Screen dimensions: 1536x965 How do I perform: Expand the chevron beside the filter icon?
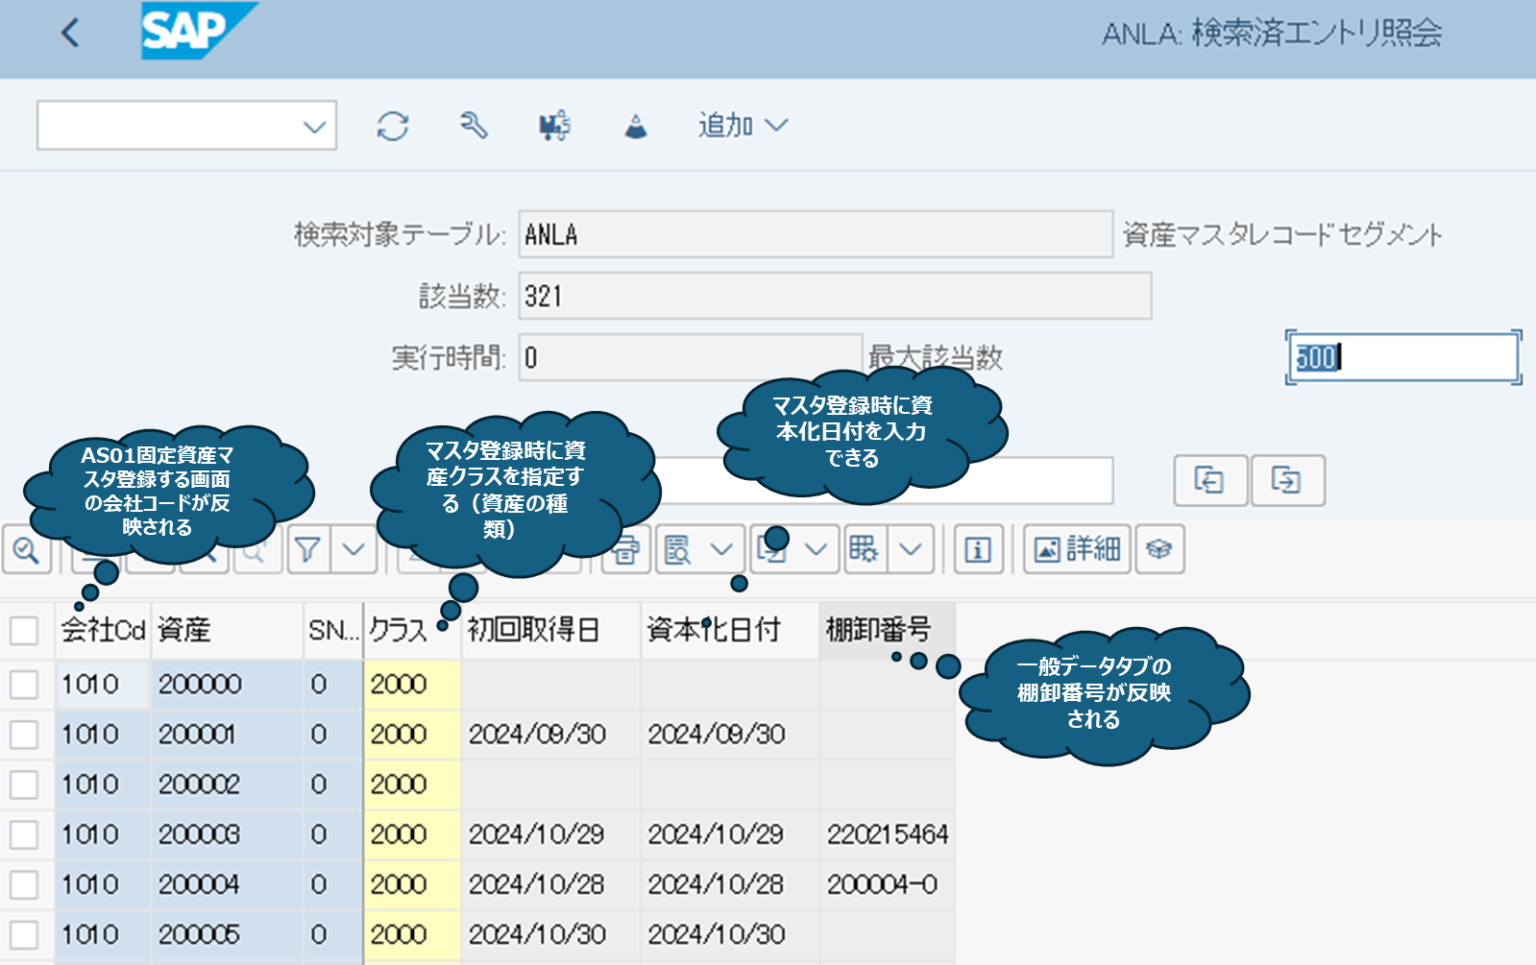pos(352,549)
